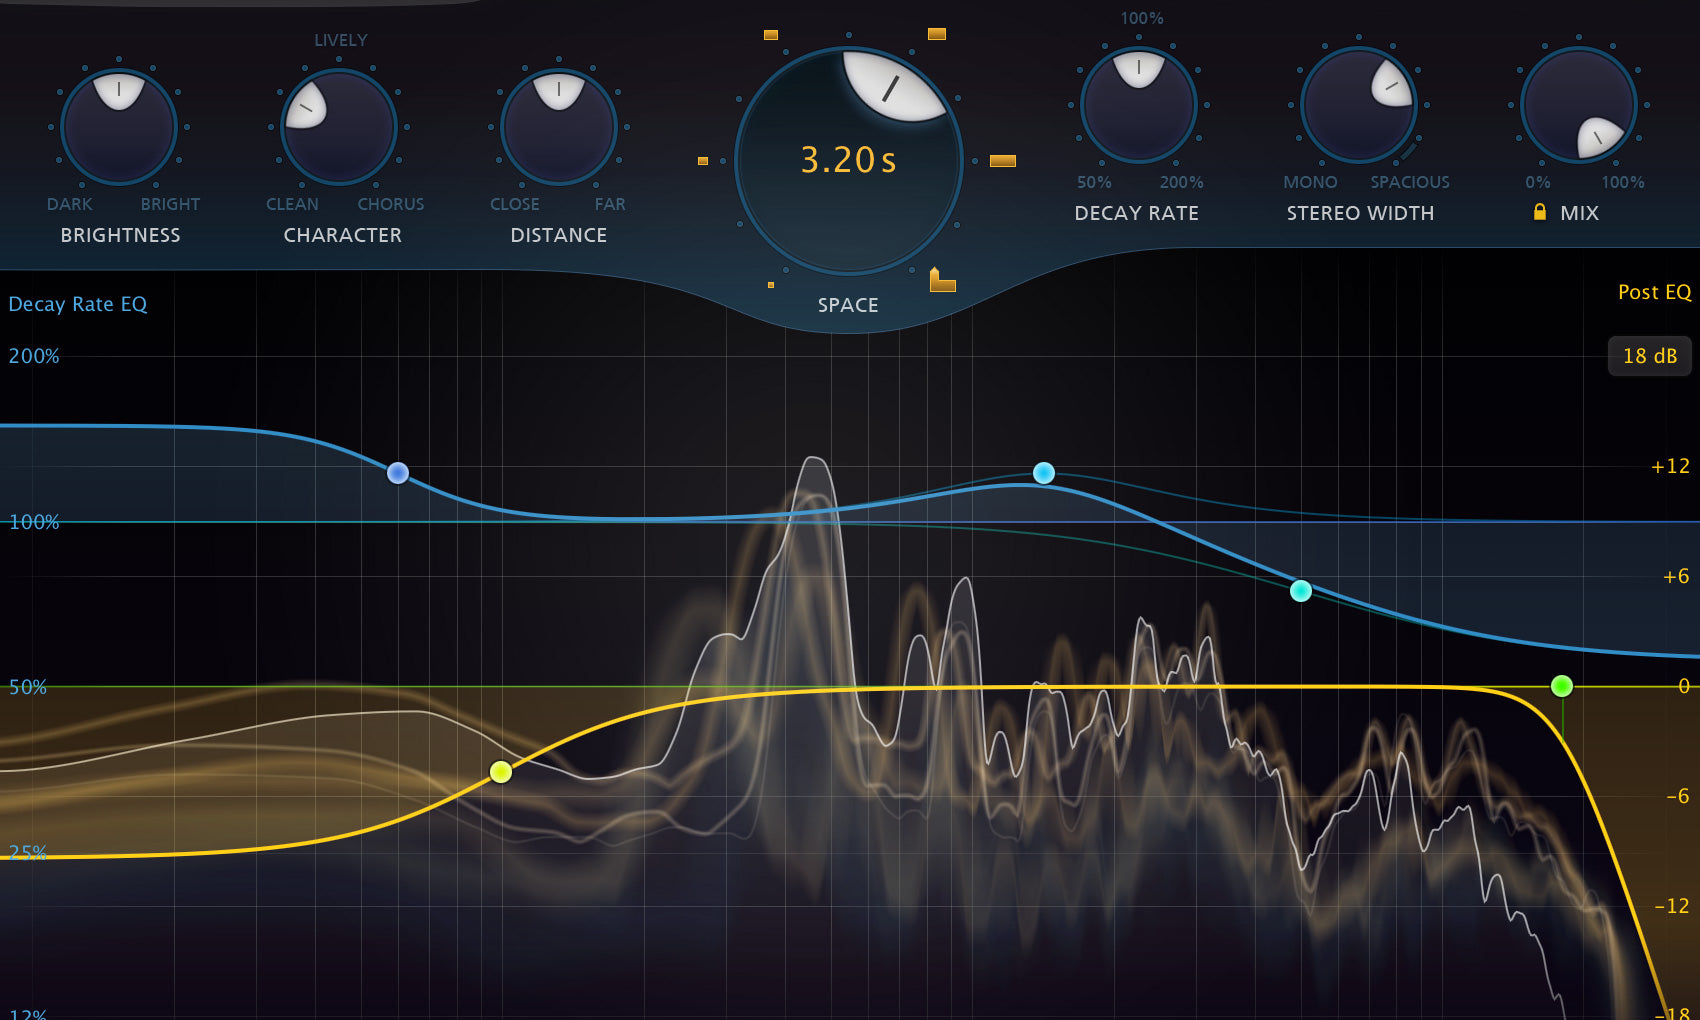Screen dimensions: 1700x1020
Task: Click the small square room icon below Space knob
Action: tap(771, 285)
